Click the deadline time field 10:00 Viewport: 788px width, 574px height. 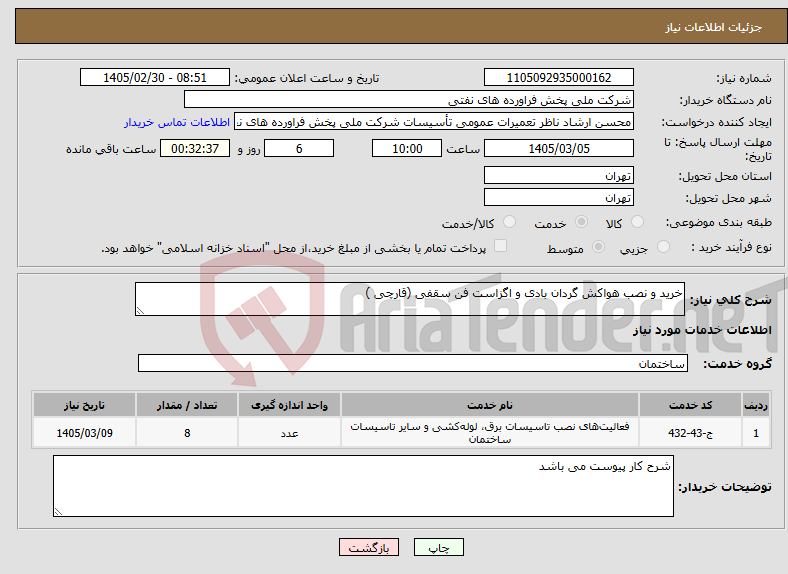pyautogui.click(x=407, y=148)
